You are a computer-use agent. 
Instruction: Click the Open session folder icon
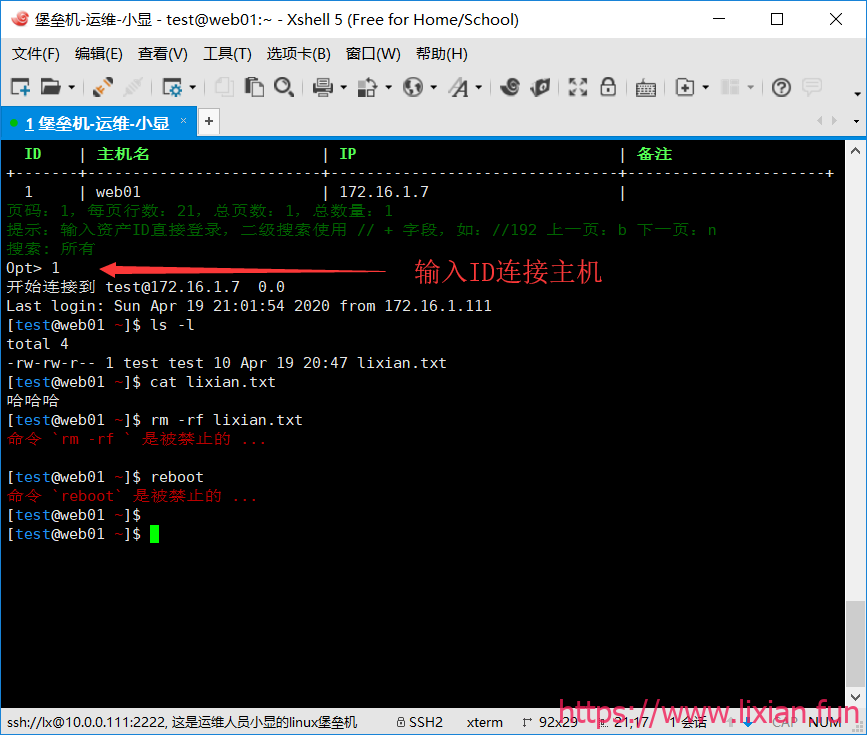coord(50,87)
